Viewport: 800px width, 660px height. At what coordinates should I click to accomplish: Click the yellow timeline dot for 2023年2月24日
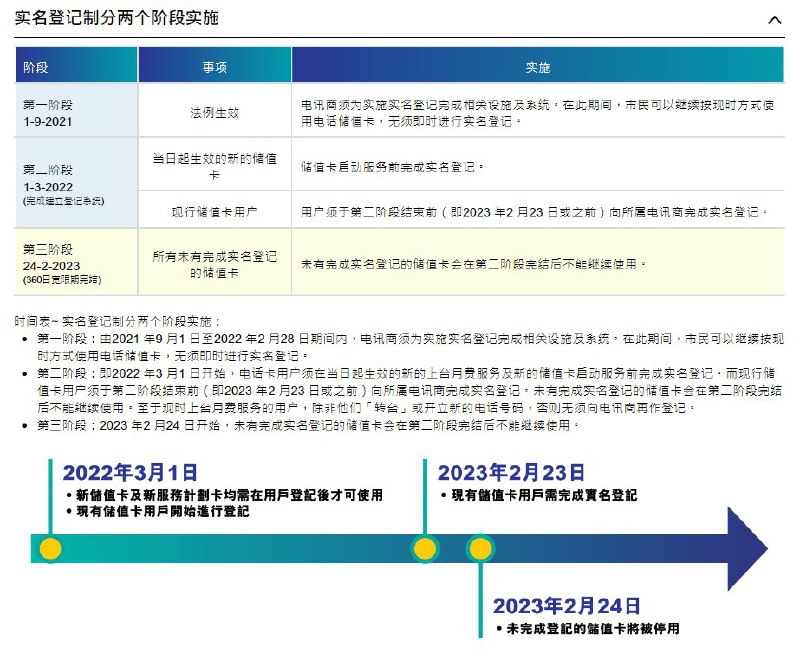click(481, 548)
